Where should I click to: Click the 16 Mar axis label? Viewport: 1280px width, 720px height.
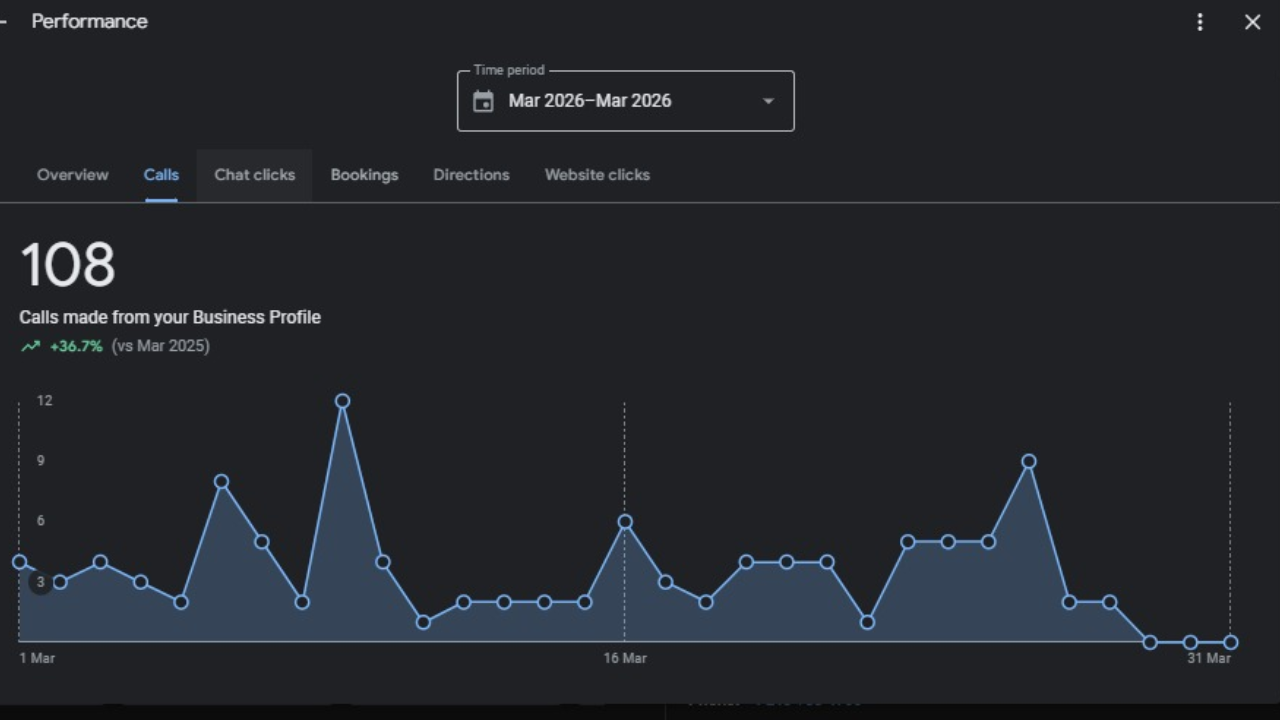624,658
